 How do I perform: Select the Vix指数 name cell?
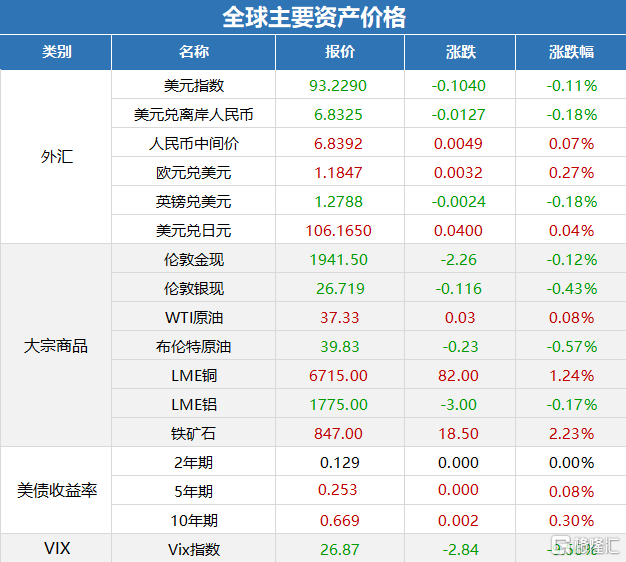[194, 550]
